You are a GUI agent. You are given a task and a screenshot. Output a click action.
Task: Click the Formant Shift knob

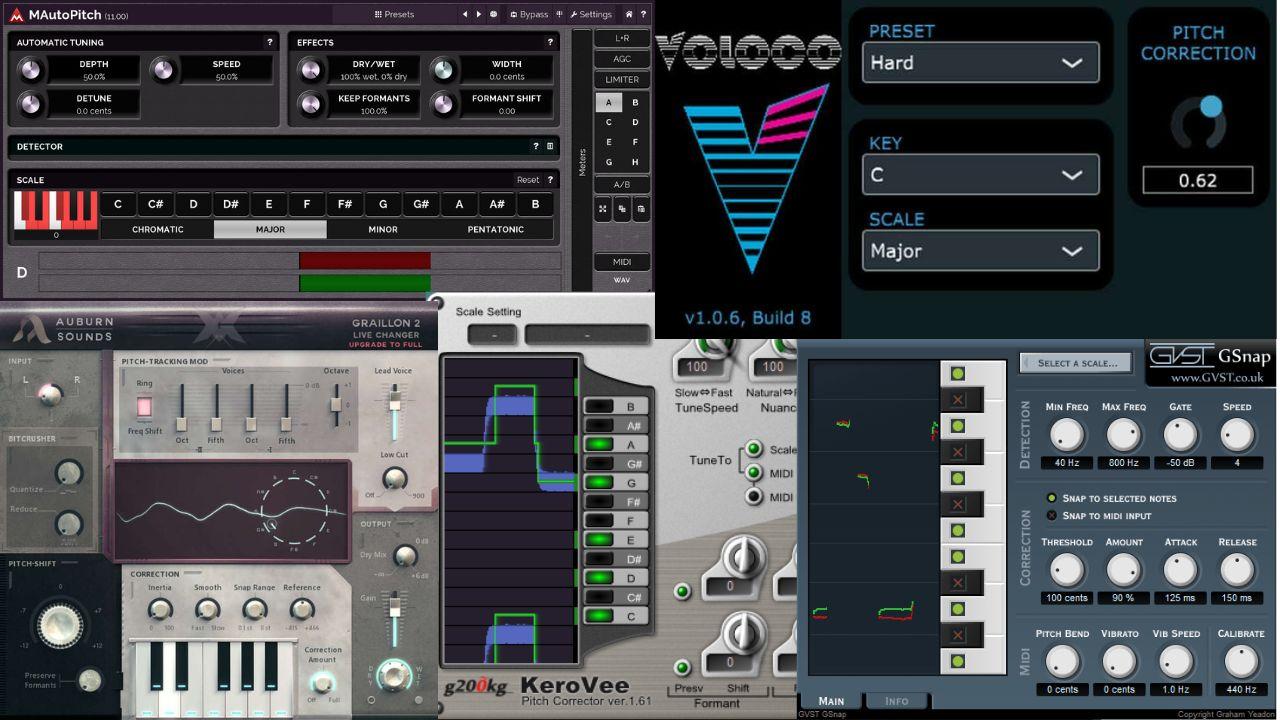pyautogui.click(x=443, y=104)
